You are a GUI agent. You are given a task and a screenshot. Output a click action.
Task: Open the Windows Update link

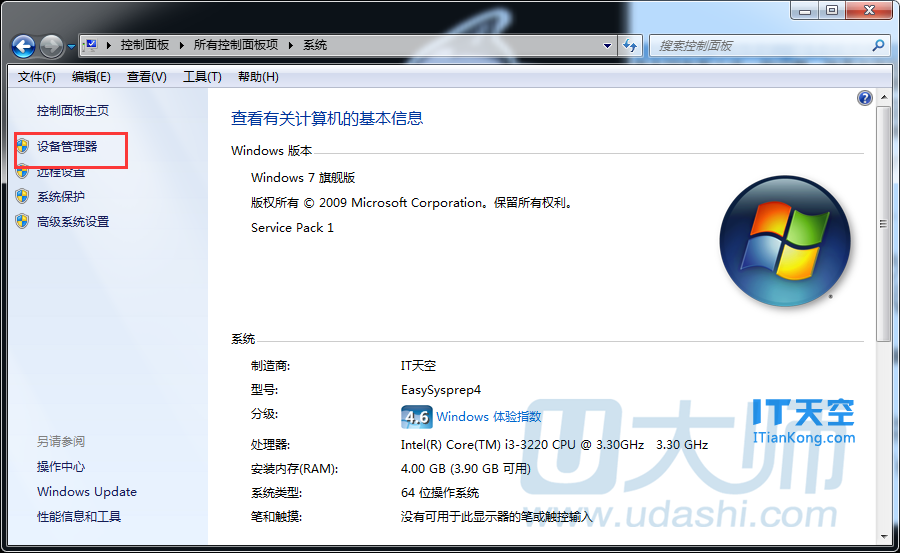pos(87,492)
